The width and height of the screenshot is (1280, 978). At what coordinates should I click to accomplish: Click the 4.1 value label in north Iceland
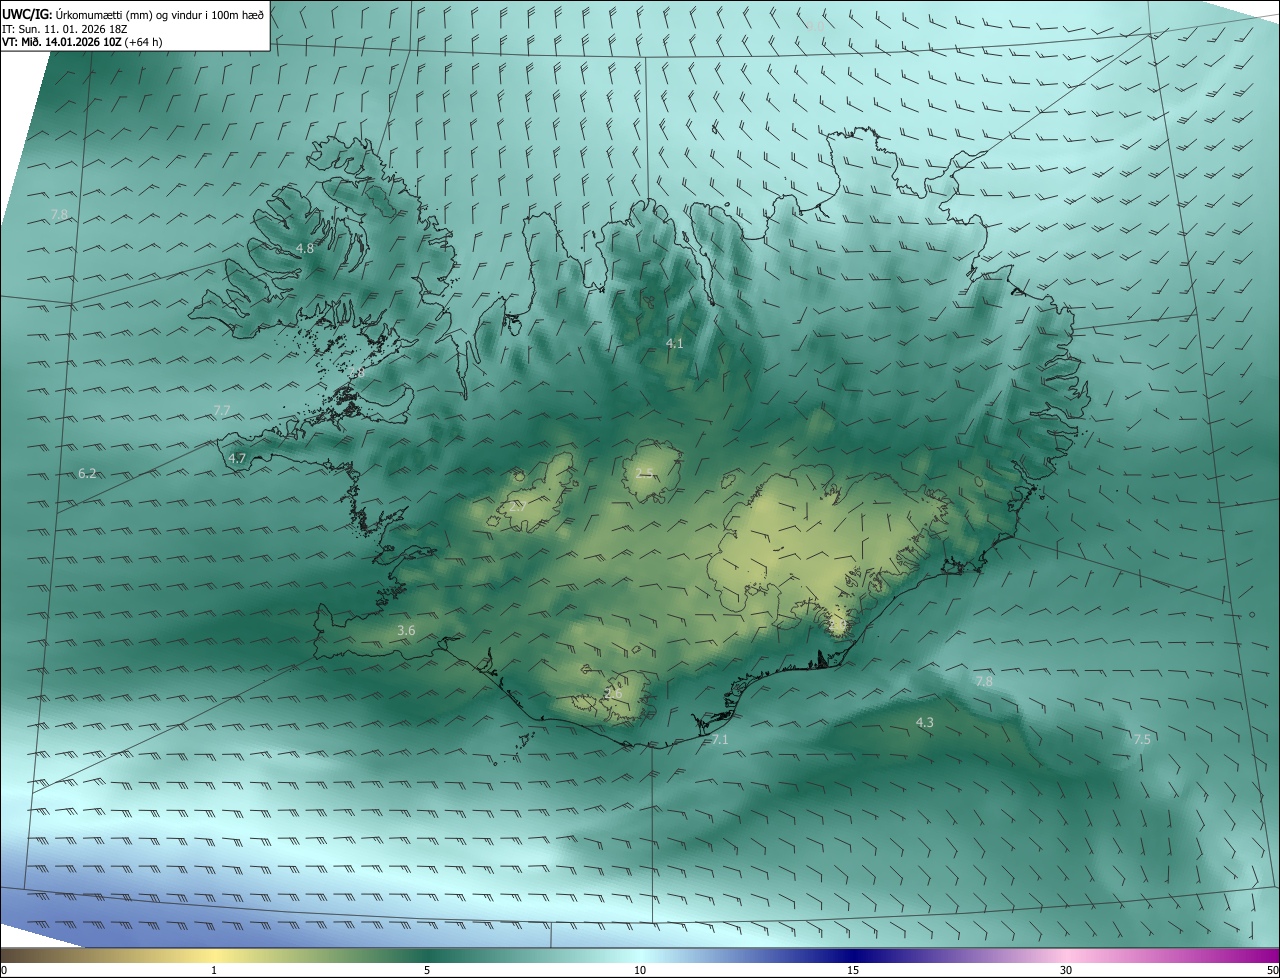point(675,343)
